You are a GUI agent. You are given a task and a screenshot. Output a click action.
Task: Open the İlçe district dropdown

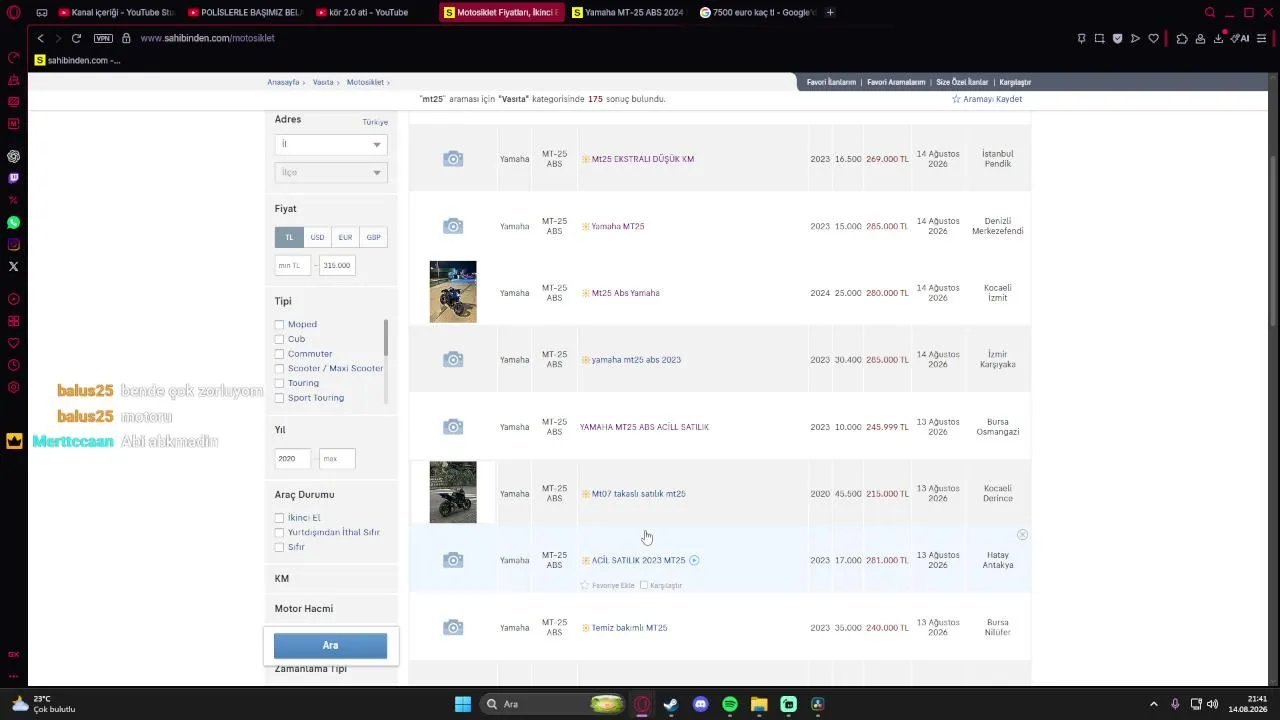(x=330, y=172)
